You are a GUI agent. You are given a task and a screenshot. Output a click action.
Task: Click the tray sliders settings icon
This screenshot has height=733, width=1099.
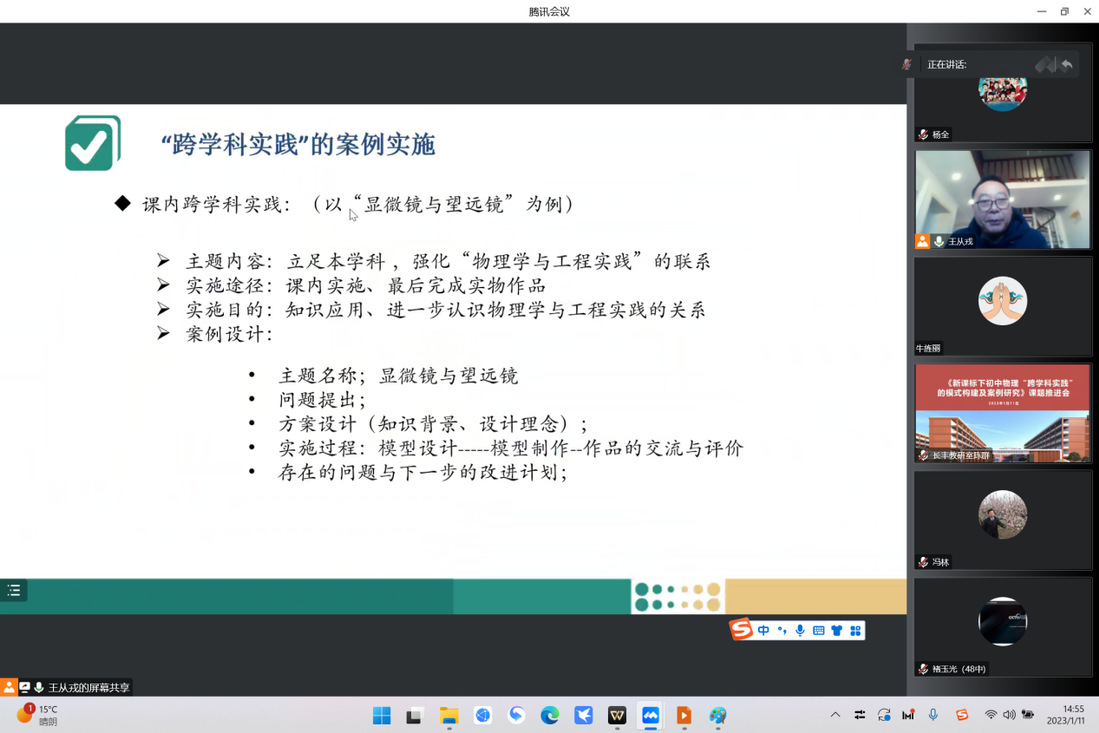[859, 715]
